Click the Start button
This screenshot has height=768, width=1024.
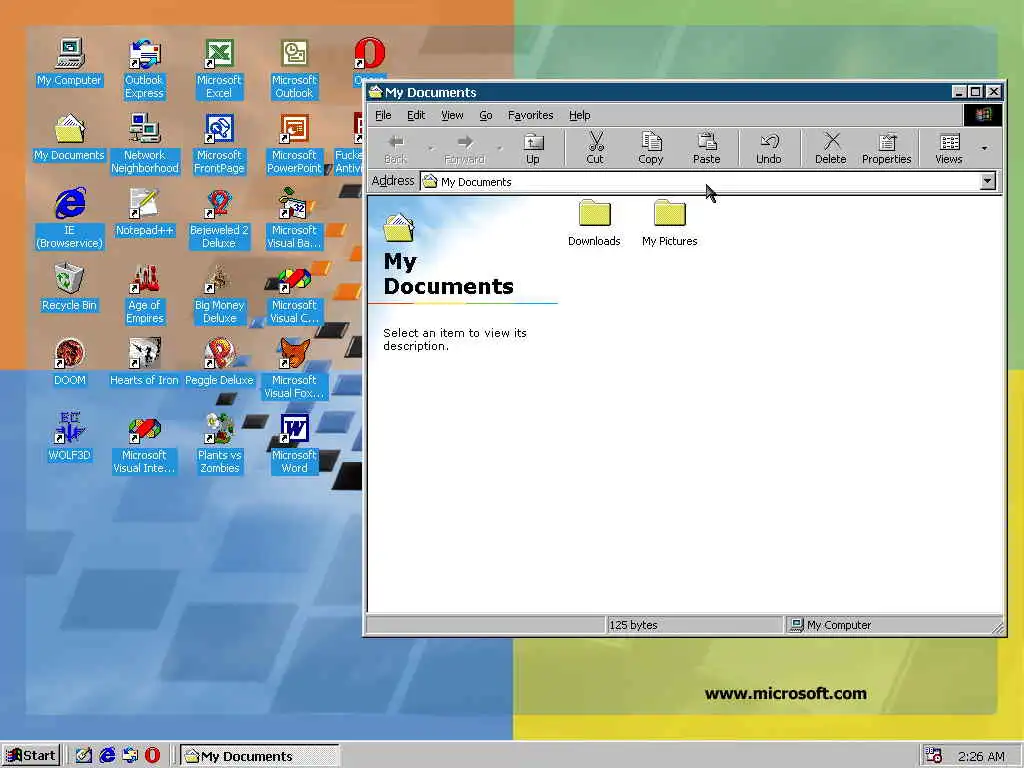point(31,756)
